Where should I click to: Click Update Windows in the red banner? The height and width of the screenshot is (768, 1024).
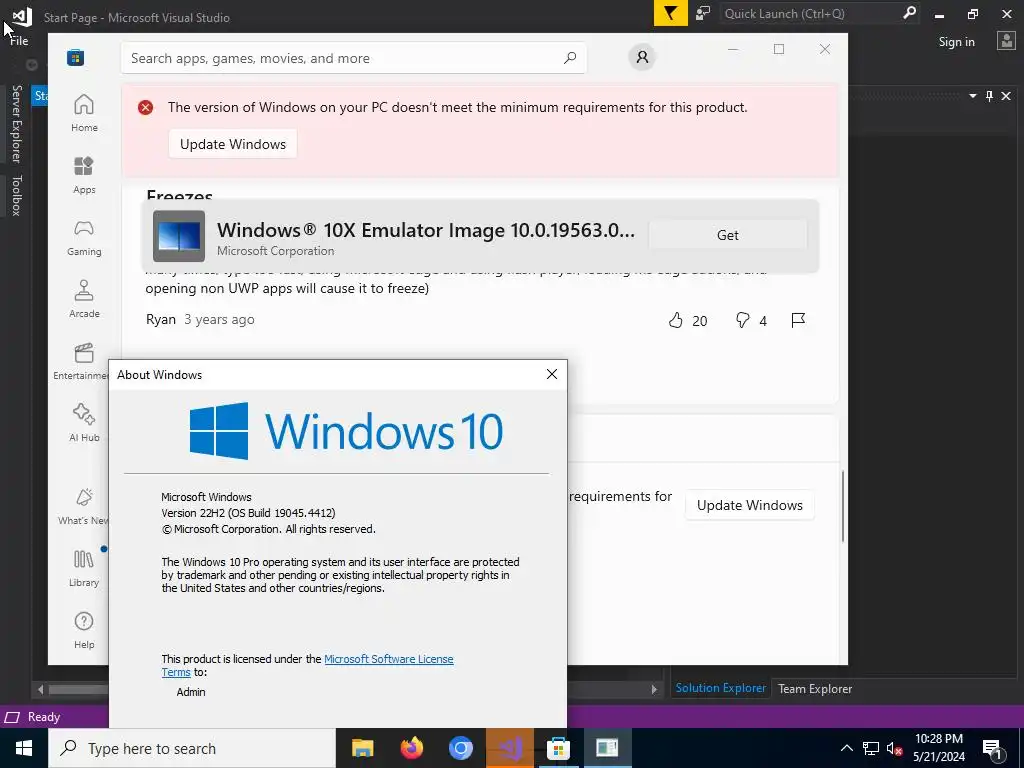(x=232, y=144)
